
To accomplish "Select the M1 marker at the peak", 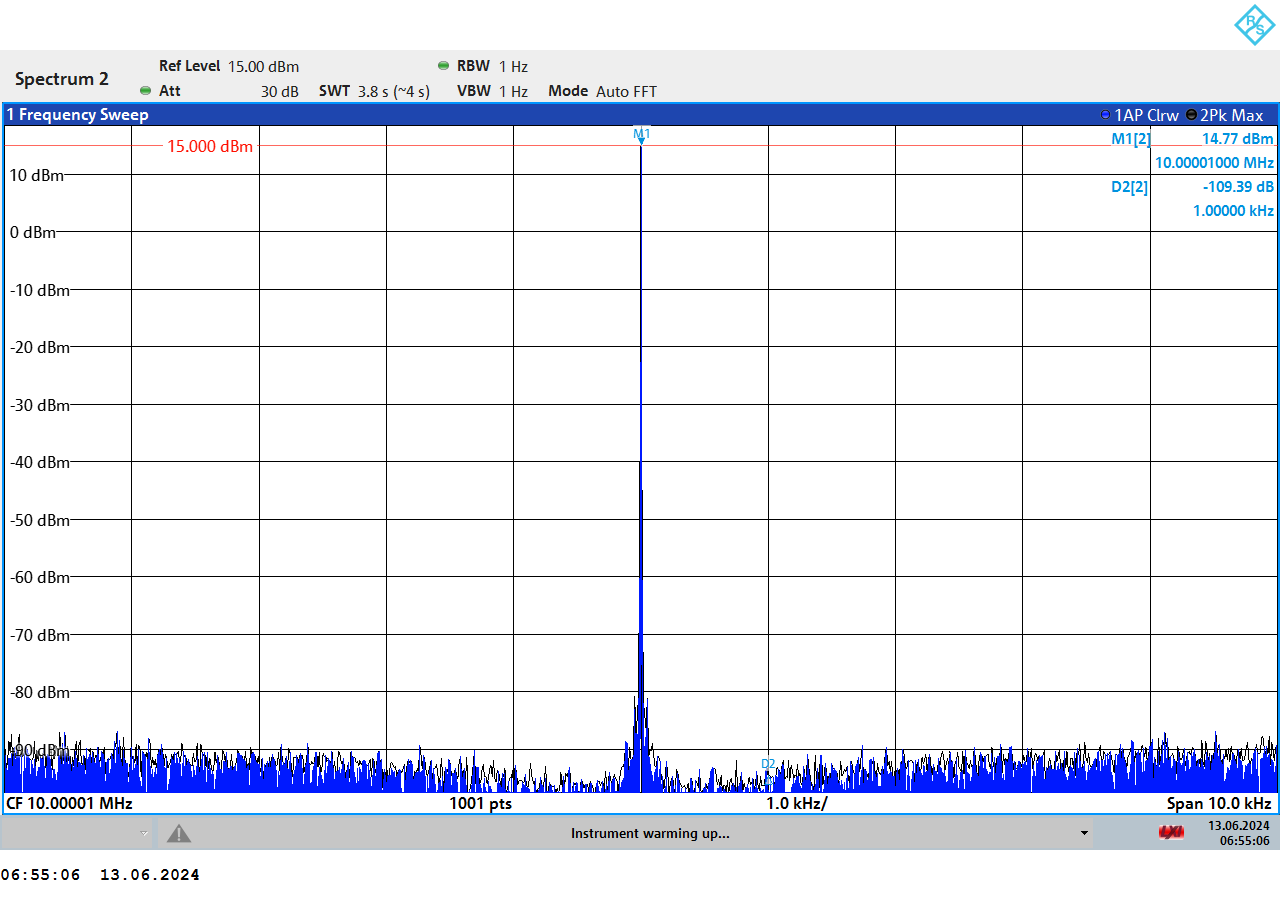I will (x=641, y=134).
